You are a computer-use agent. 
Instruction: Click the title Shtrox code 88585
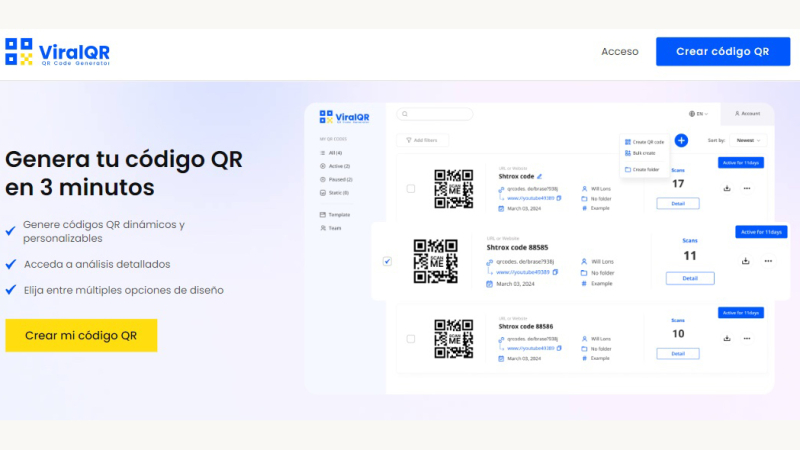tap(517, 247)
